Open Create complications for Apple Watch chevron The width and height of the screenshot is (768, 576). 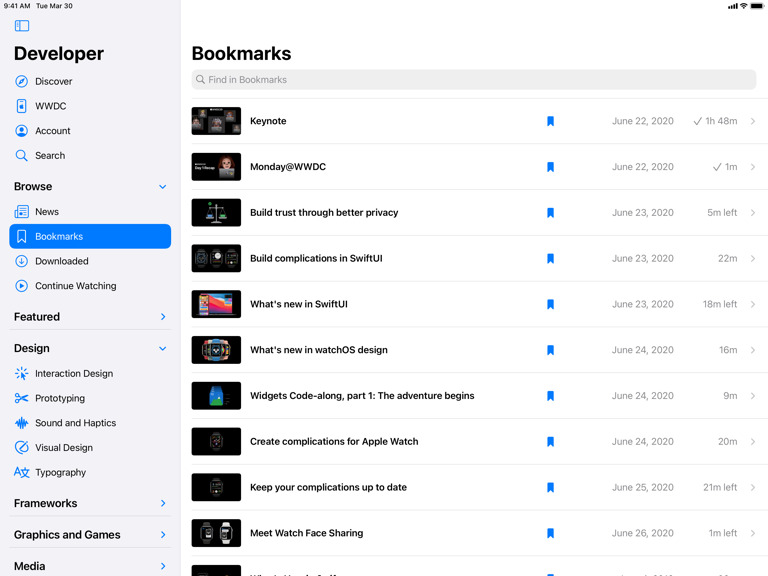tap(753, 441)
